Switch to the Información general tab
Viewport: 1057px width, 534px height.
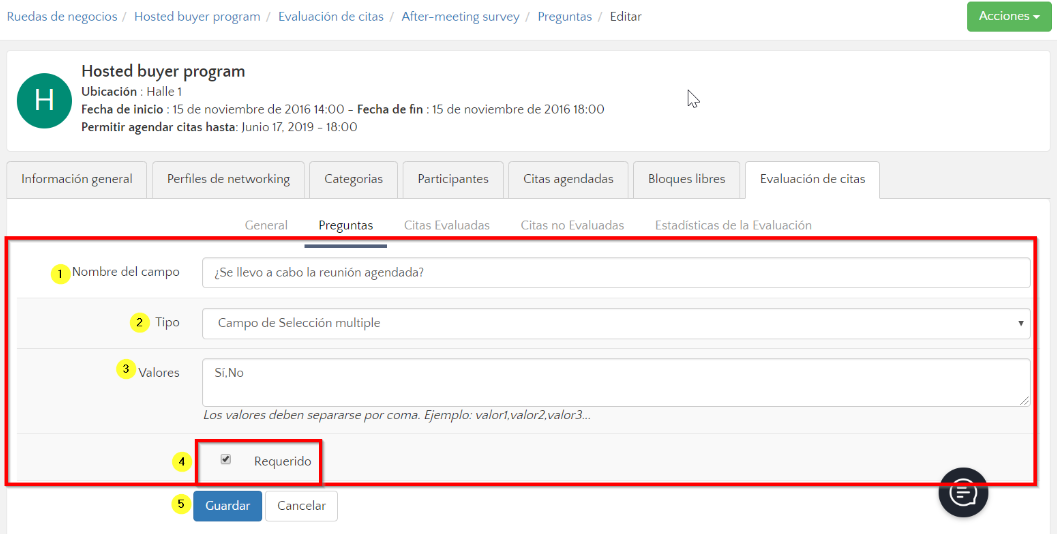coord(77,179)
